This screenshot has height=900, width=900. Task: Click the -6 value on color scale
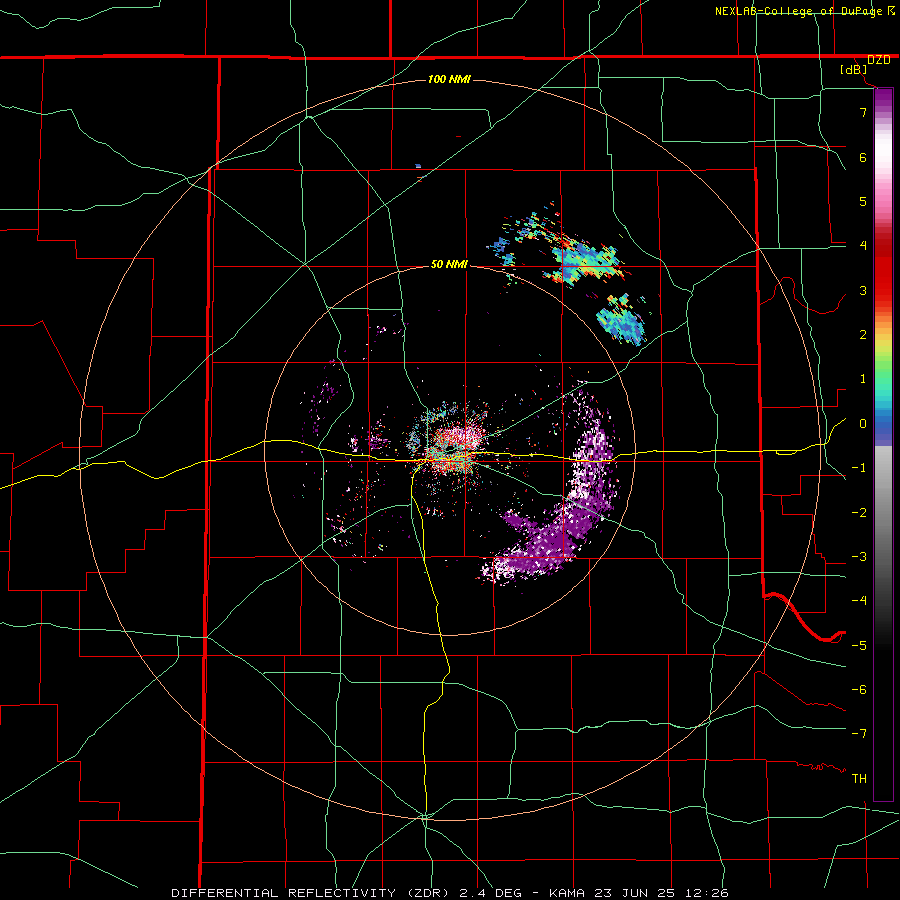point(859,690)
